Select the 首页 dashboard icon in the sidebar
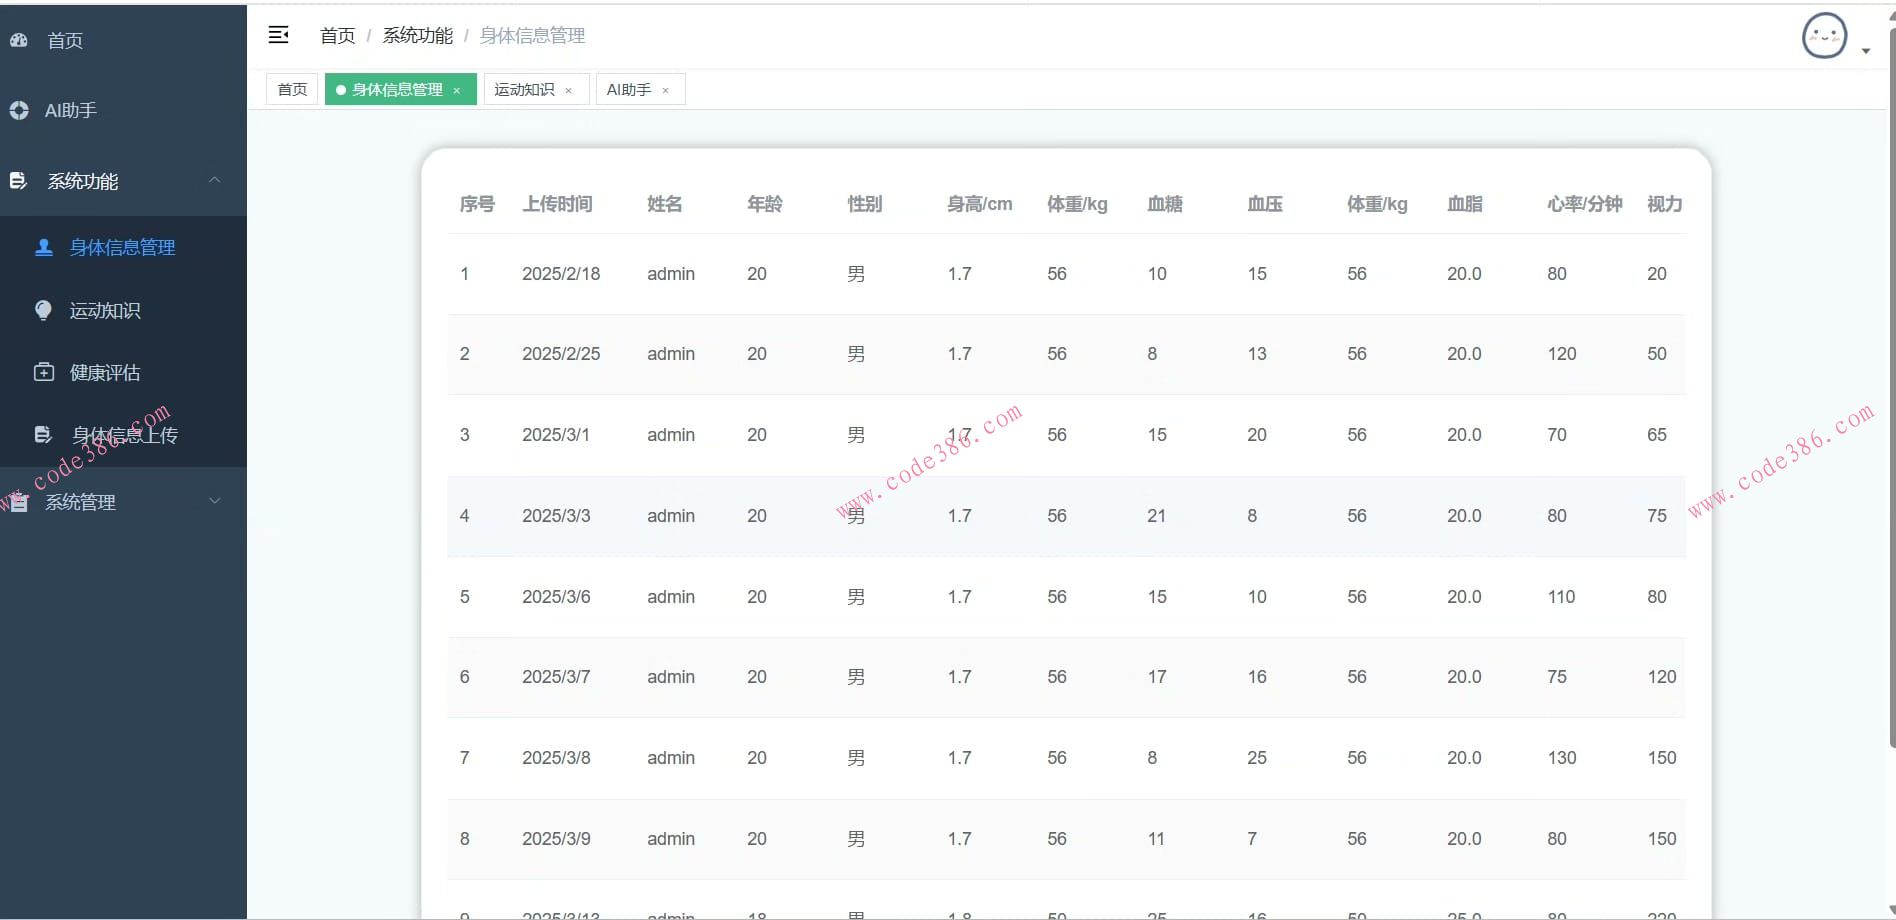Screen dimensions: 1896x920 (x=18, y=40)
